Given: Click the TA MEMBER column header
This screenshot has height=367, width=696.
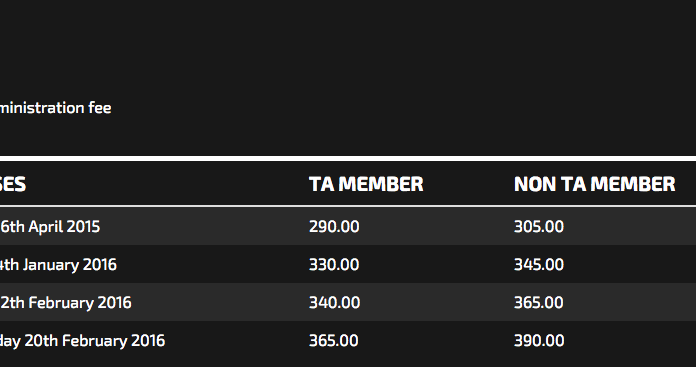Looking at the screenshot, I should 366,184.
